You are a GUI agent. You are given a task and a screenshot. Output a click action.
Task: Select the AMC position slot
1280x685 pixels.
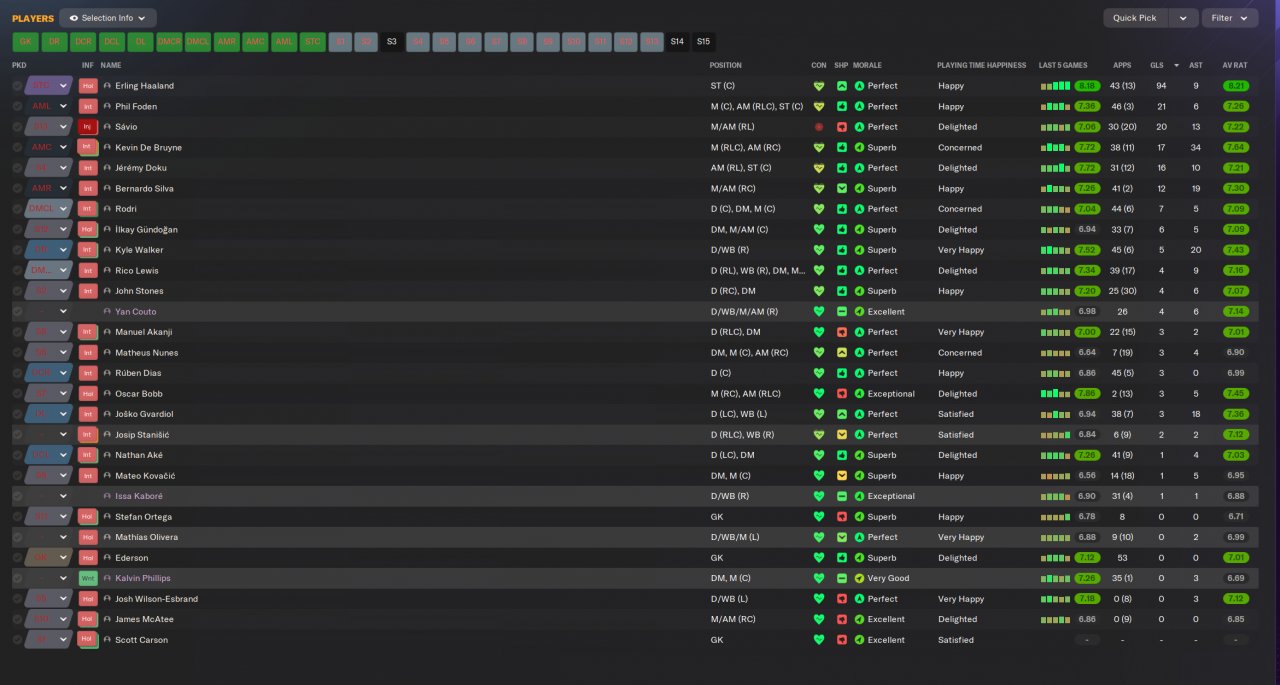255,42
